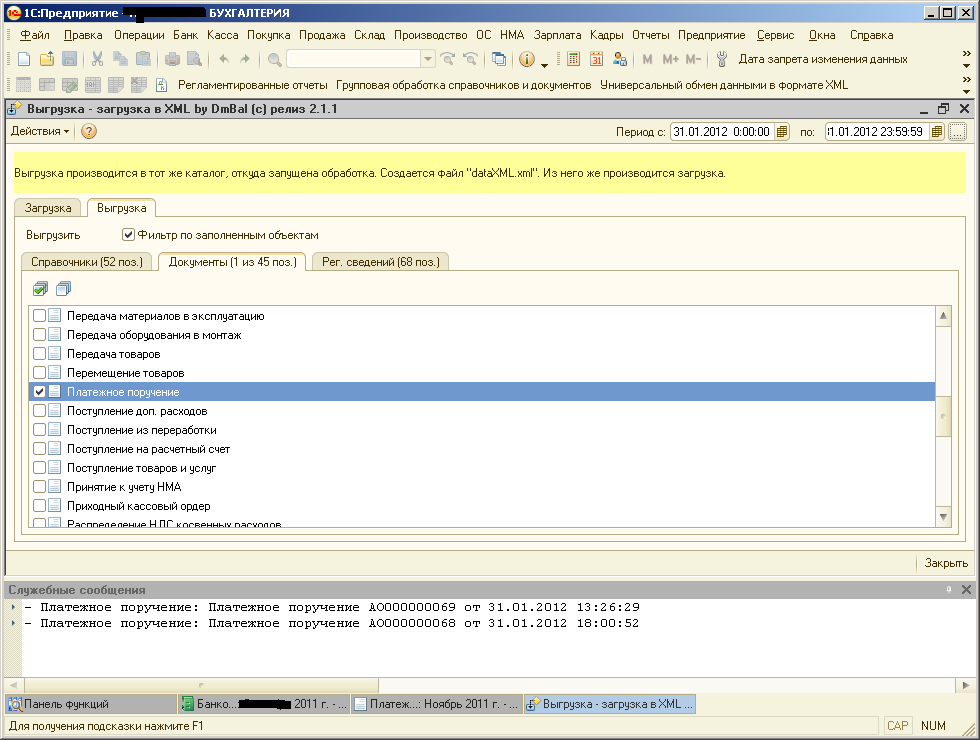Open the Действия dropdown menu

[x=40, y=131]
